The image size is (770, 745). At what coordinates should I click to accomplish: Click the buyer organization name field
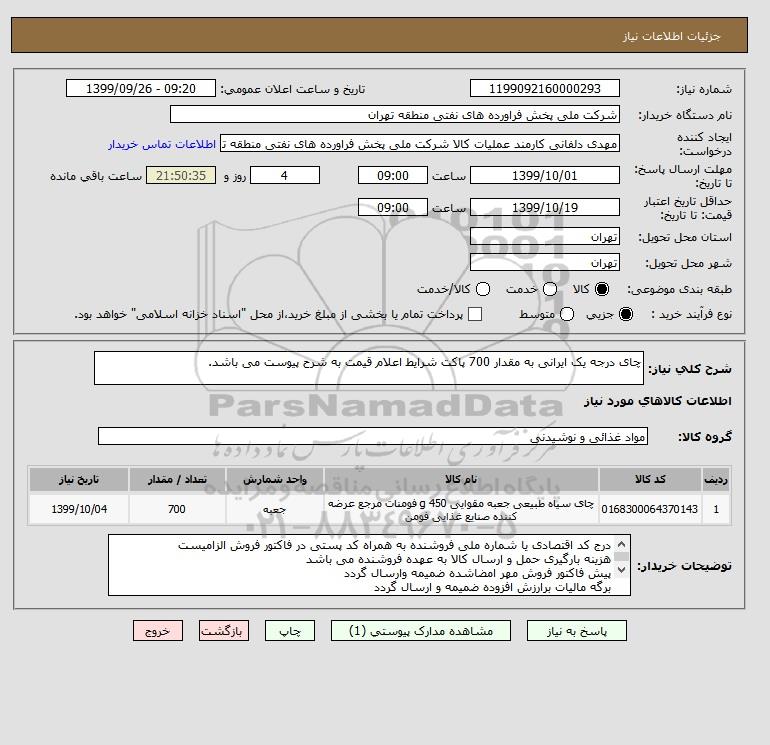[x=394, y=114]
